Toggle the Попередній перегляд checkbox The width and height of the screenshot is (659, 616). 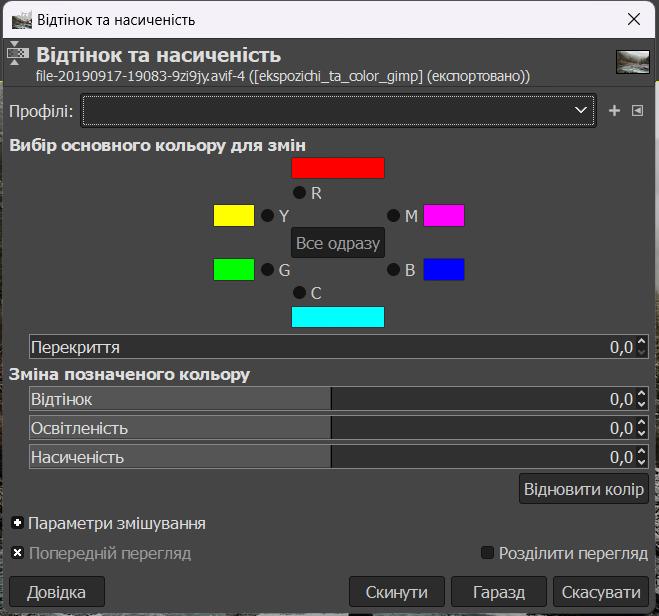[17, 553]
